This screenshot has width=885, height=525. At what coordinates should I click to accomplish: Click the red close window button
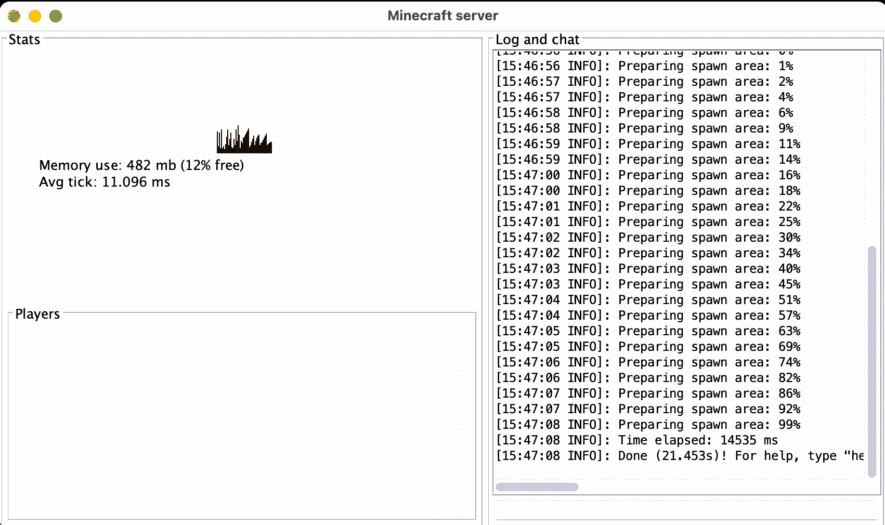pos(14,16)
